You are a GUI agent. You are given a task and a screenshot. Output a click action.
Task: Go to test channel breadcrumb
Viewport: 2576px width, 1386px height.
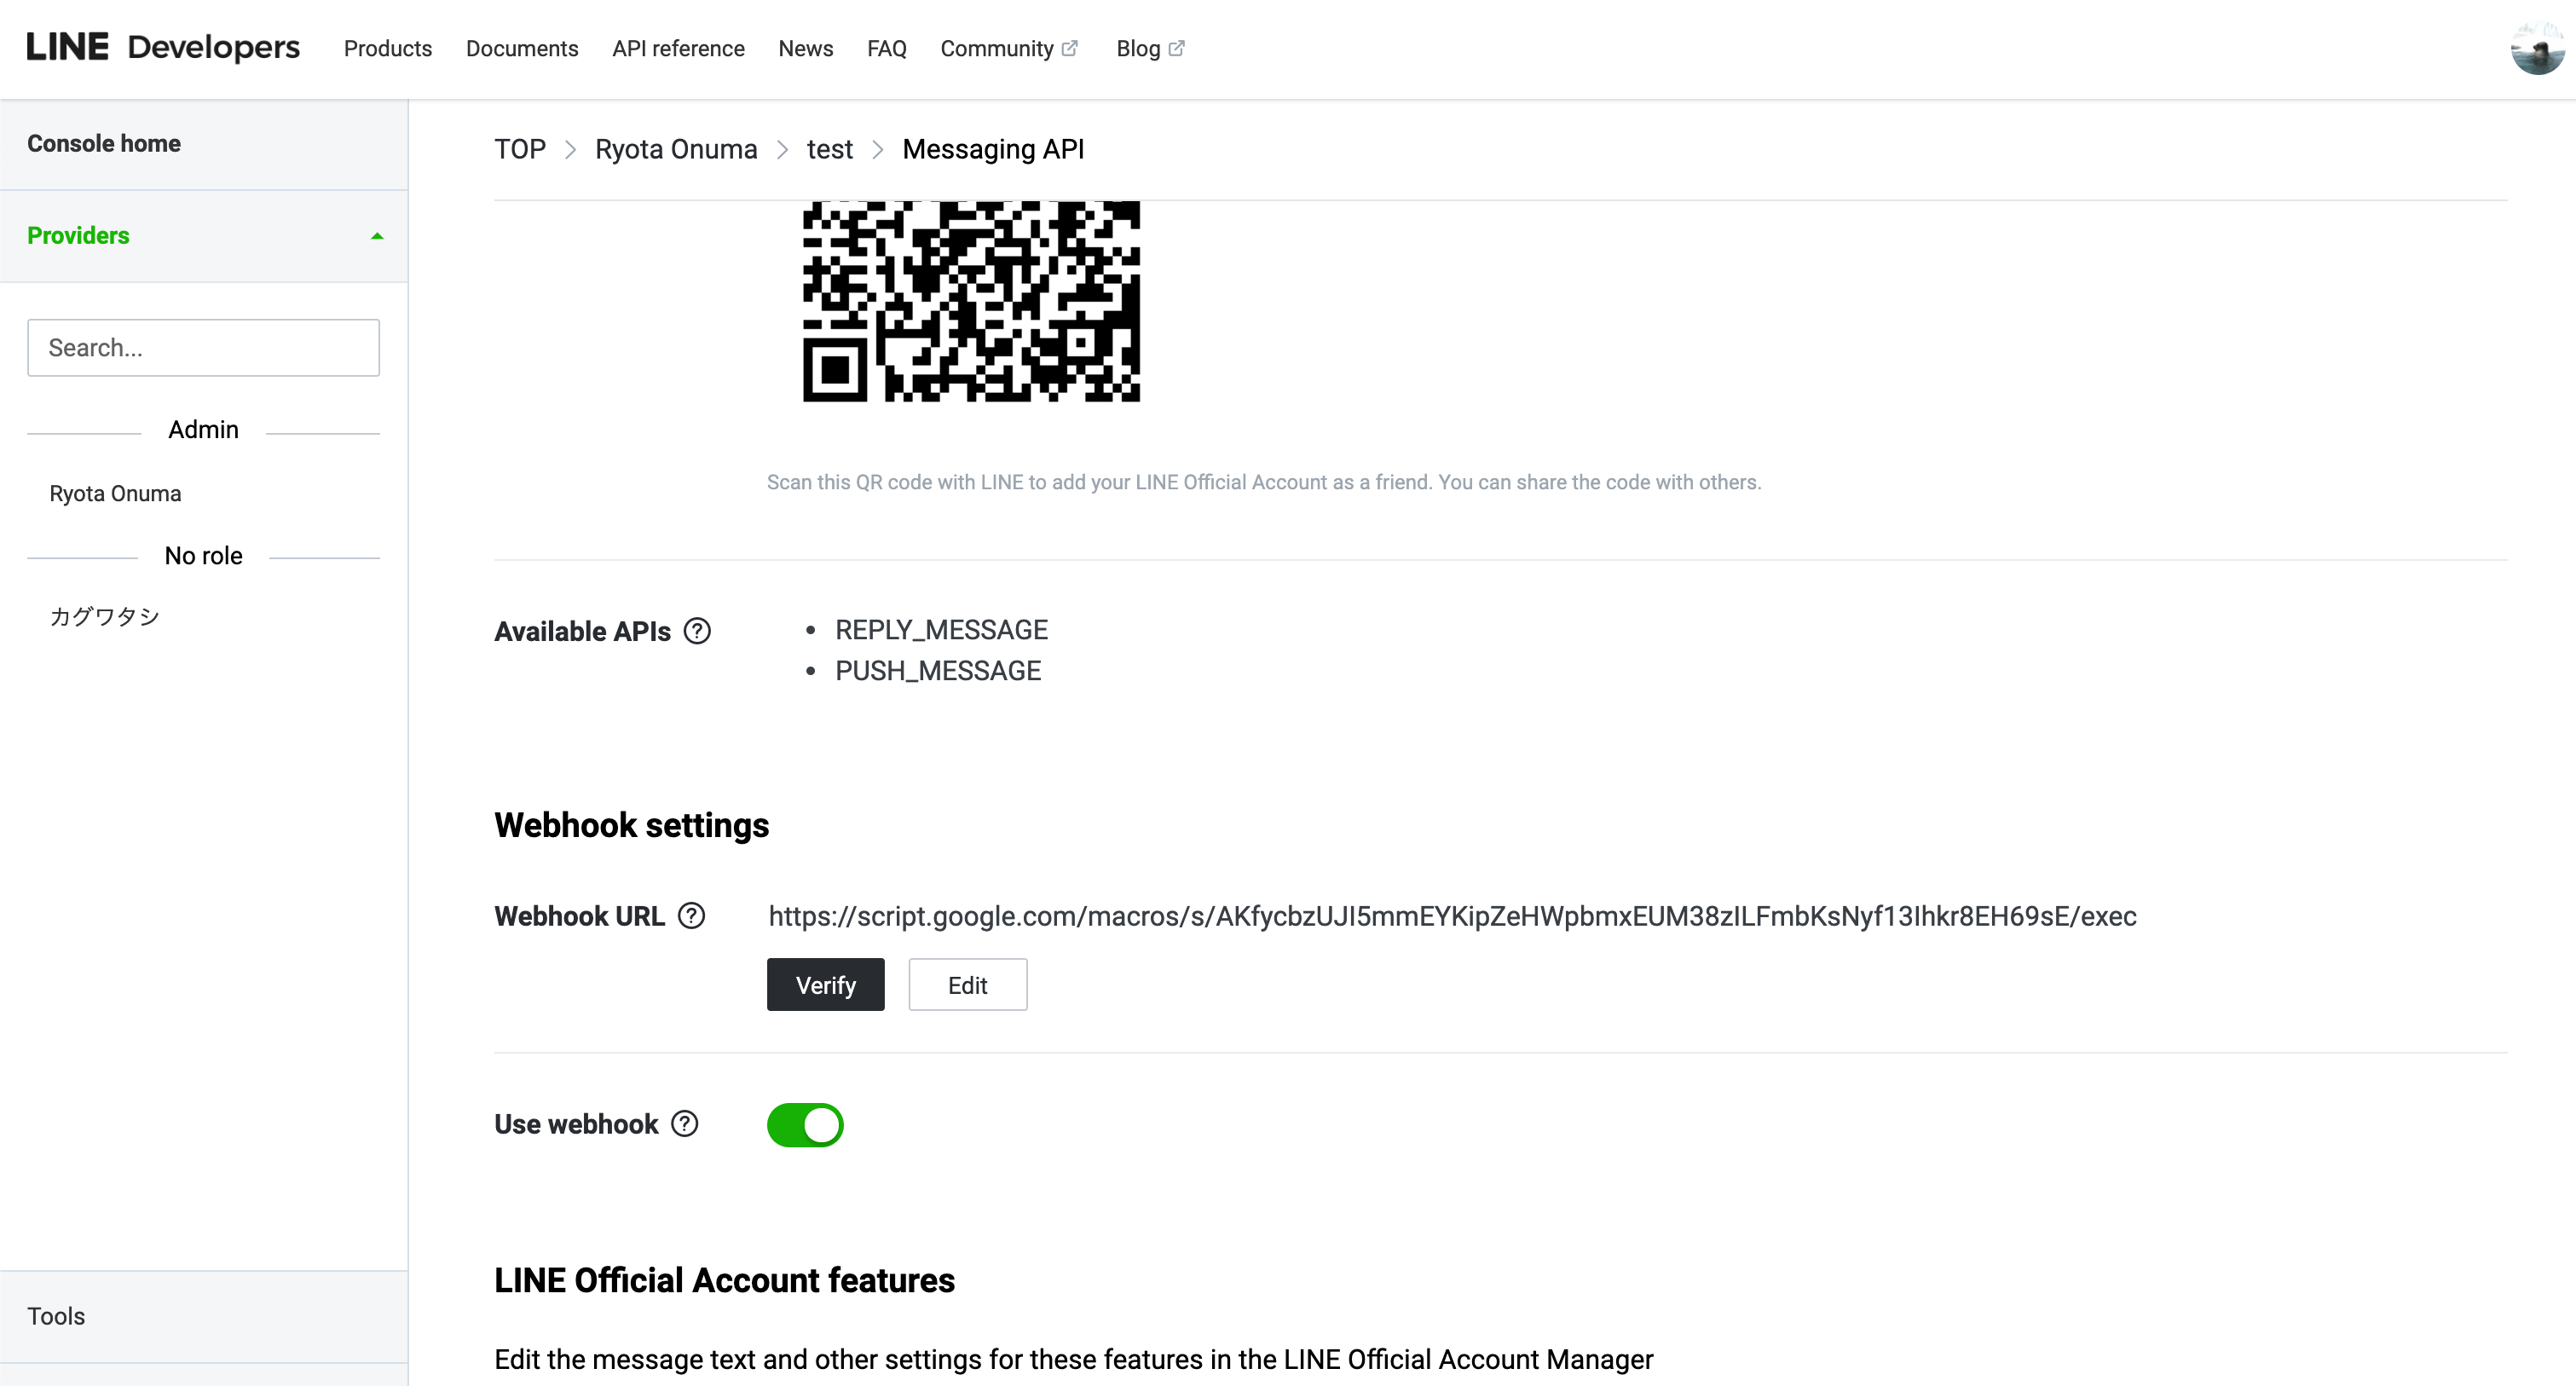829,149
